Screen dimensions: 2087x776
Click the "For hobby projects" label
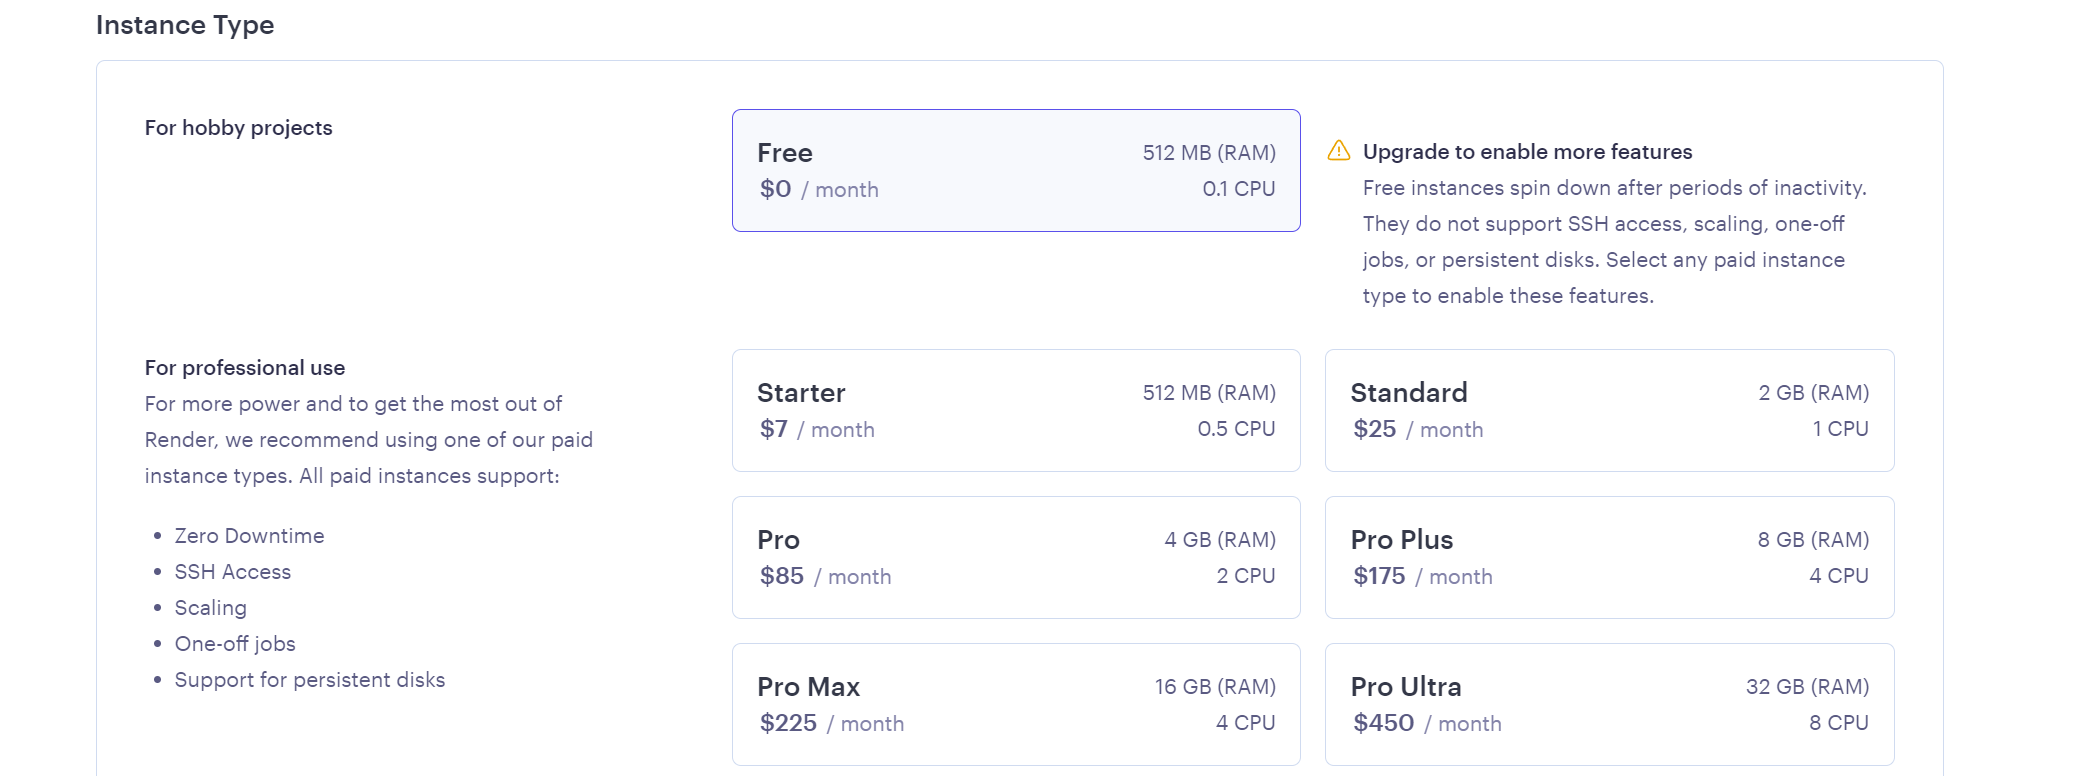click(238, 128)
